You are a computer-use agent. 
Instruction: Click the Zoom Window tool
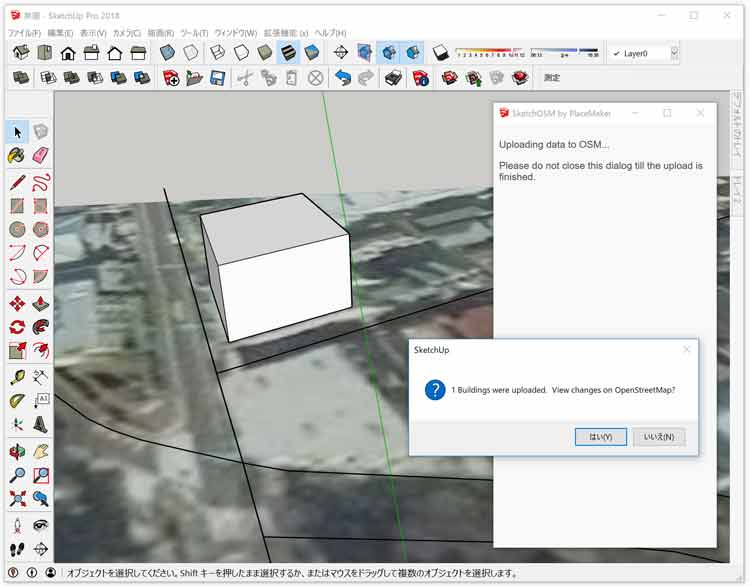(x=41, y=475)
